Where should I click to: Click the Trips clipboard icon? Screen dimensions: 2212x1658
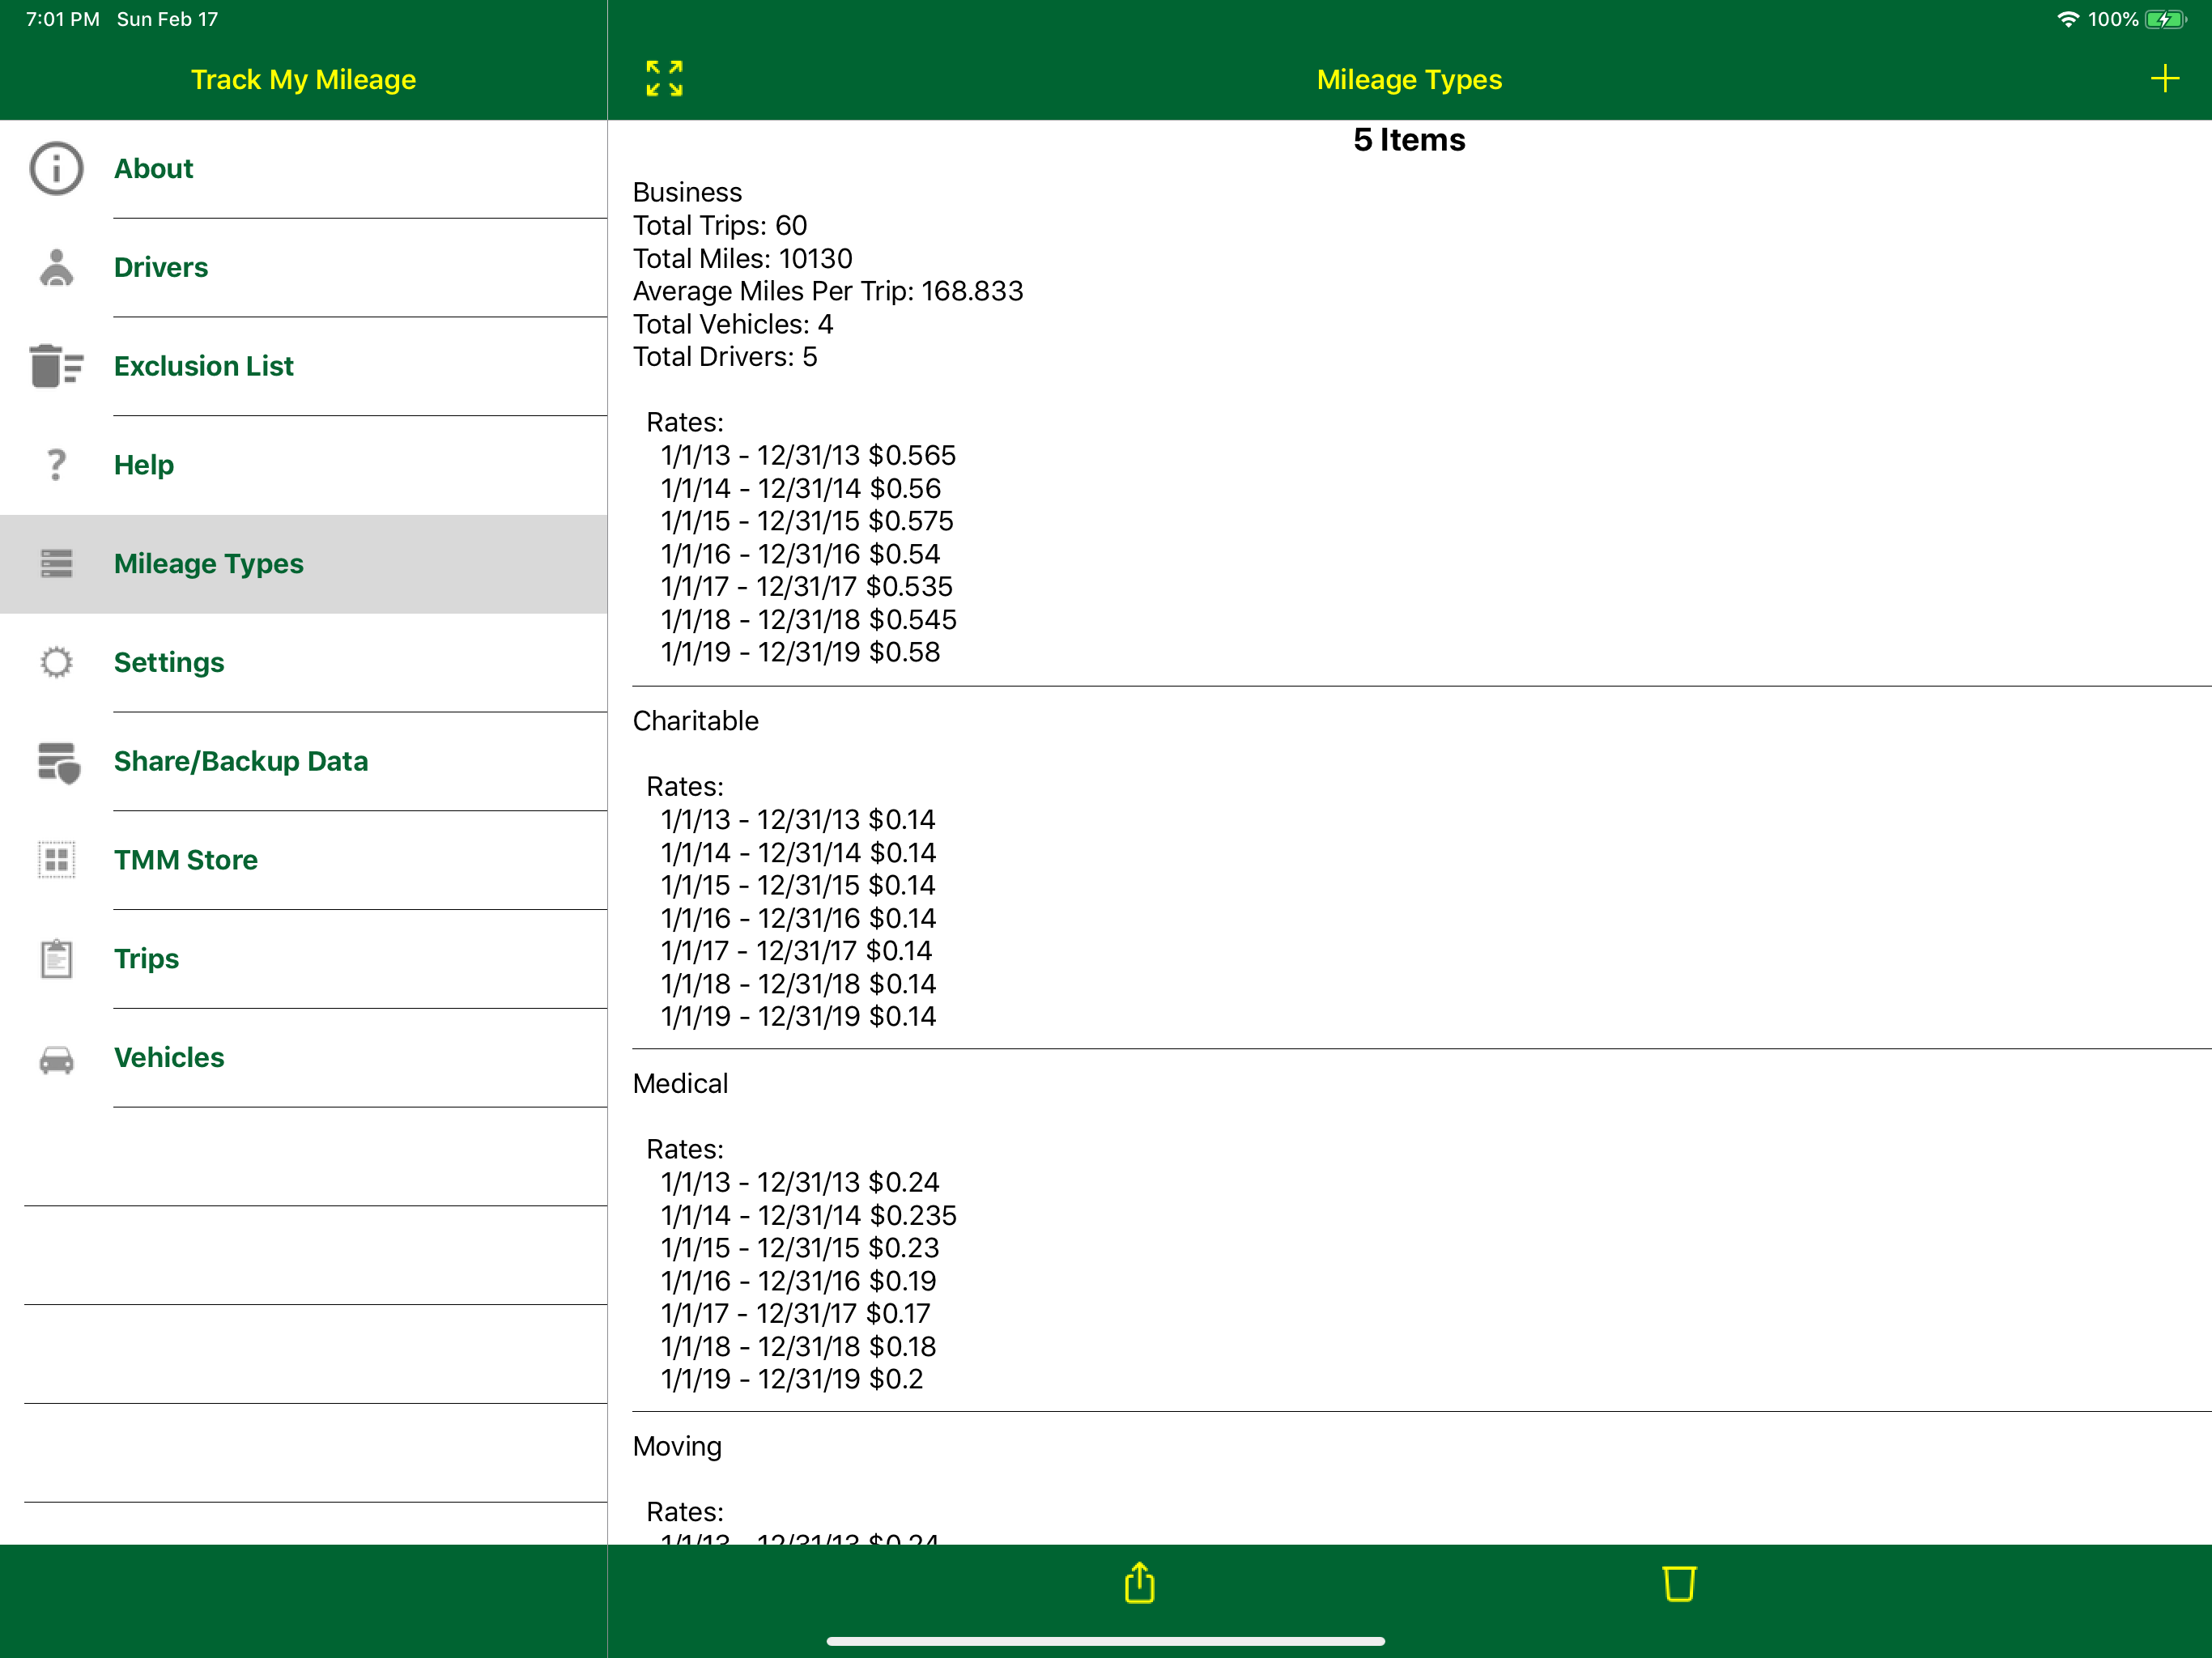pos(56,959)
